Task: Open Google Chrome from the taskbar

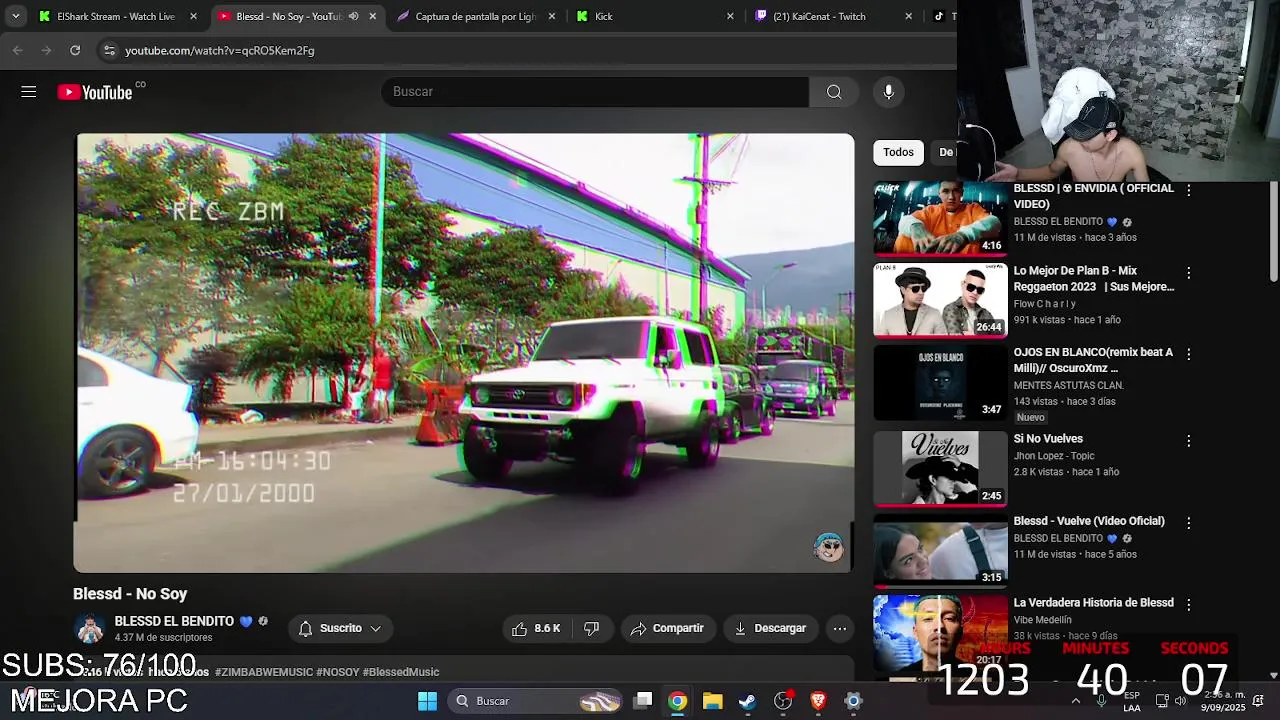Action: point(678,701)
